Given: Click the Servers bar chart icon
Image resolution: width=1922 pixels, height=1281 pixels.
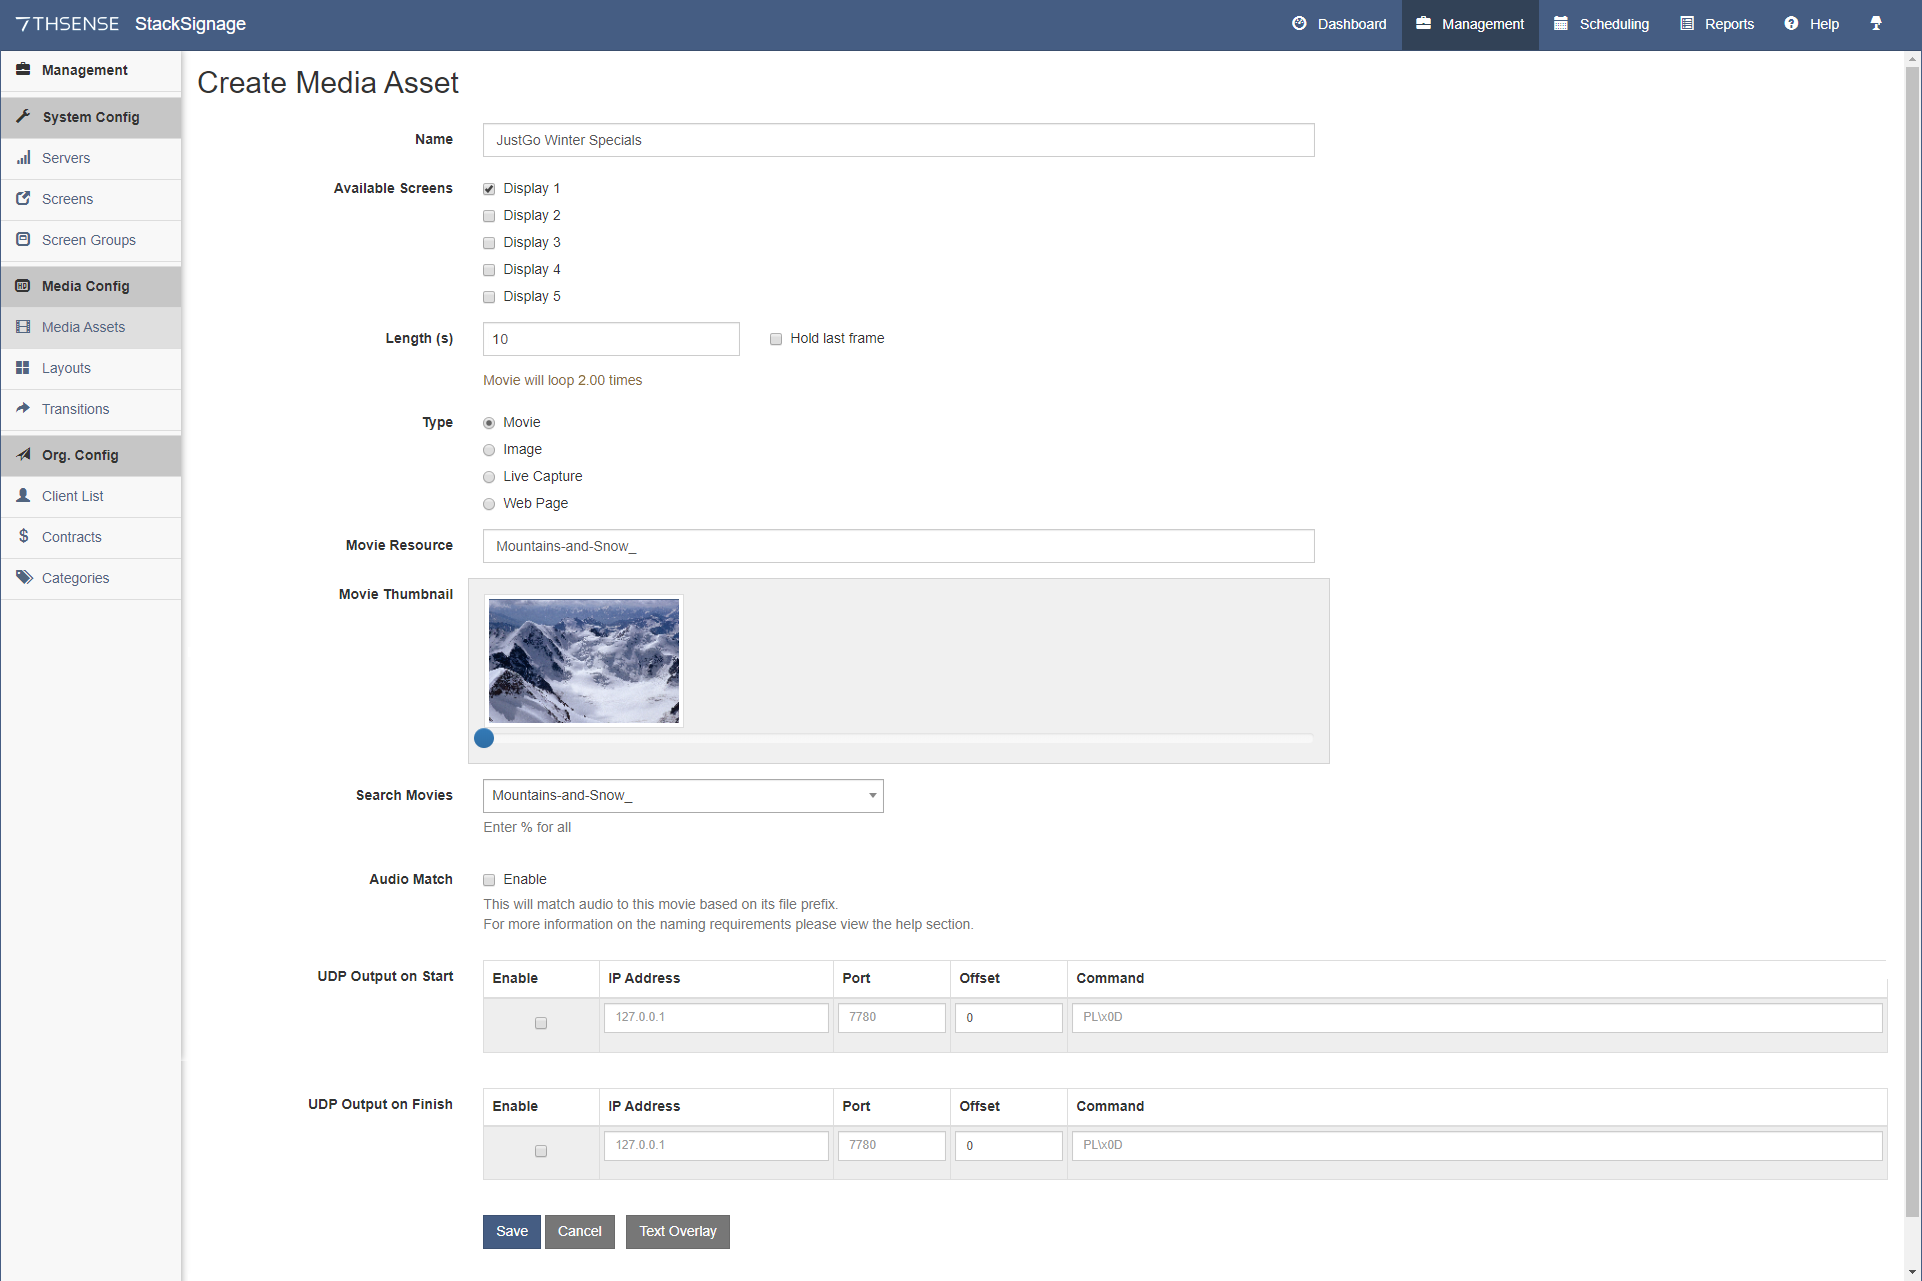Looking at the screenshot, I should click(23, 158).
